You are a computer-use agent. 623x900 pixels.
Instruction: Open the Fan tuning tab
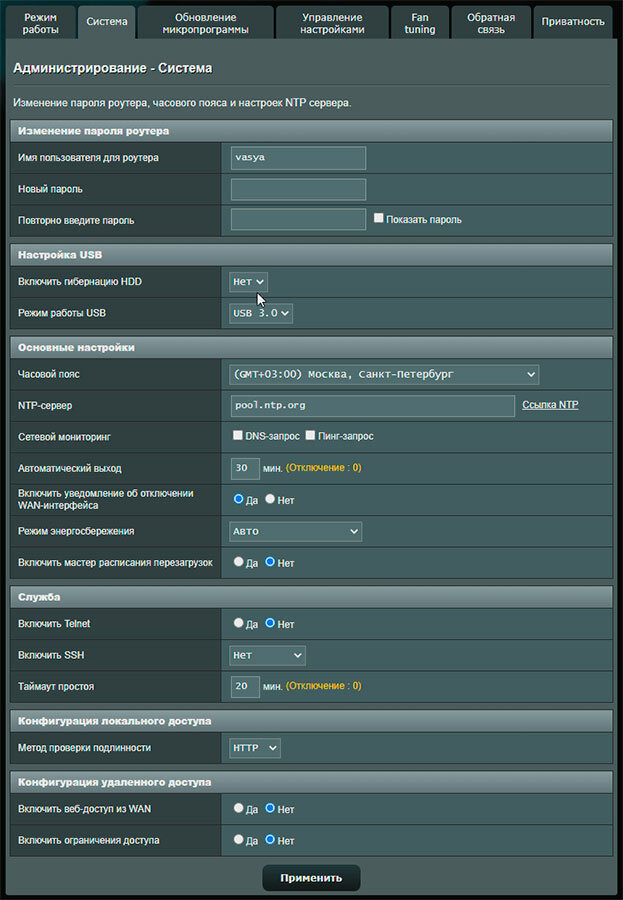click(x=420, y=23)
